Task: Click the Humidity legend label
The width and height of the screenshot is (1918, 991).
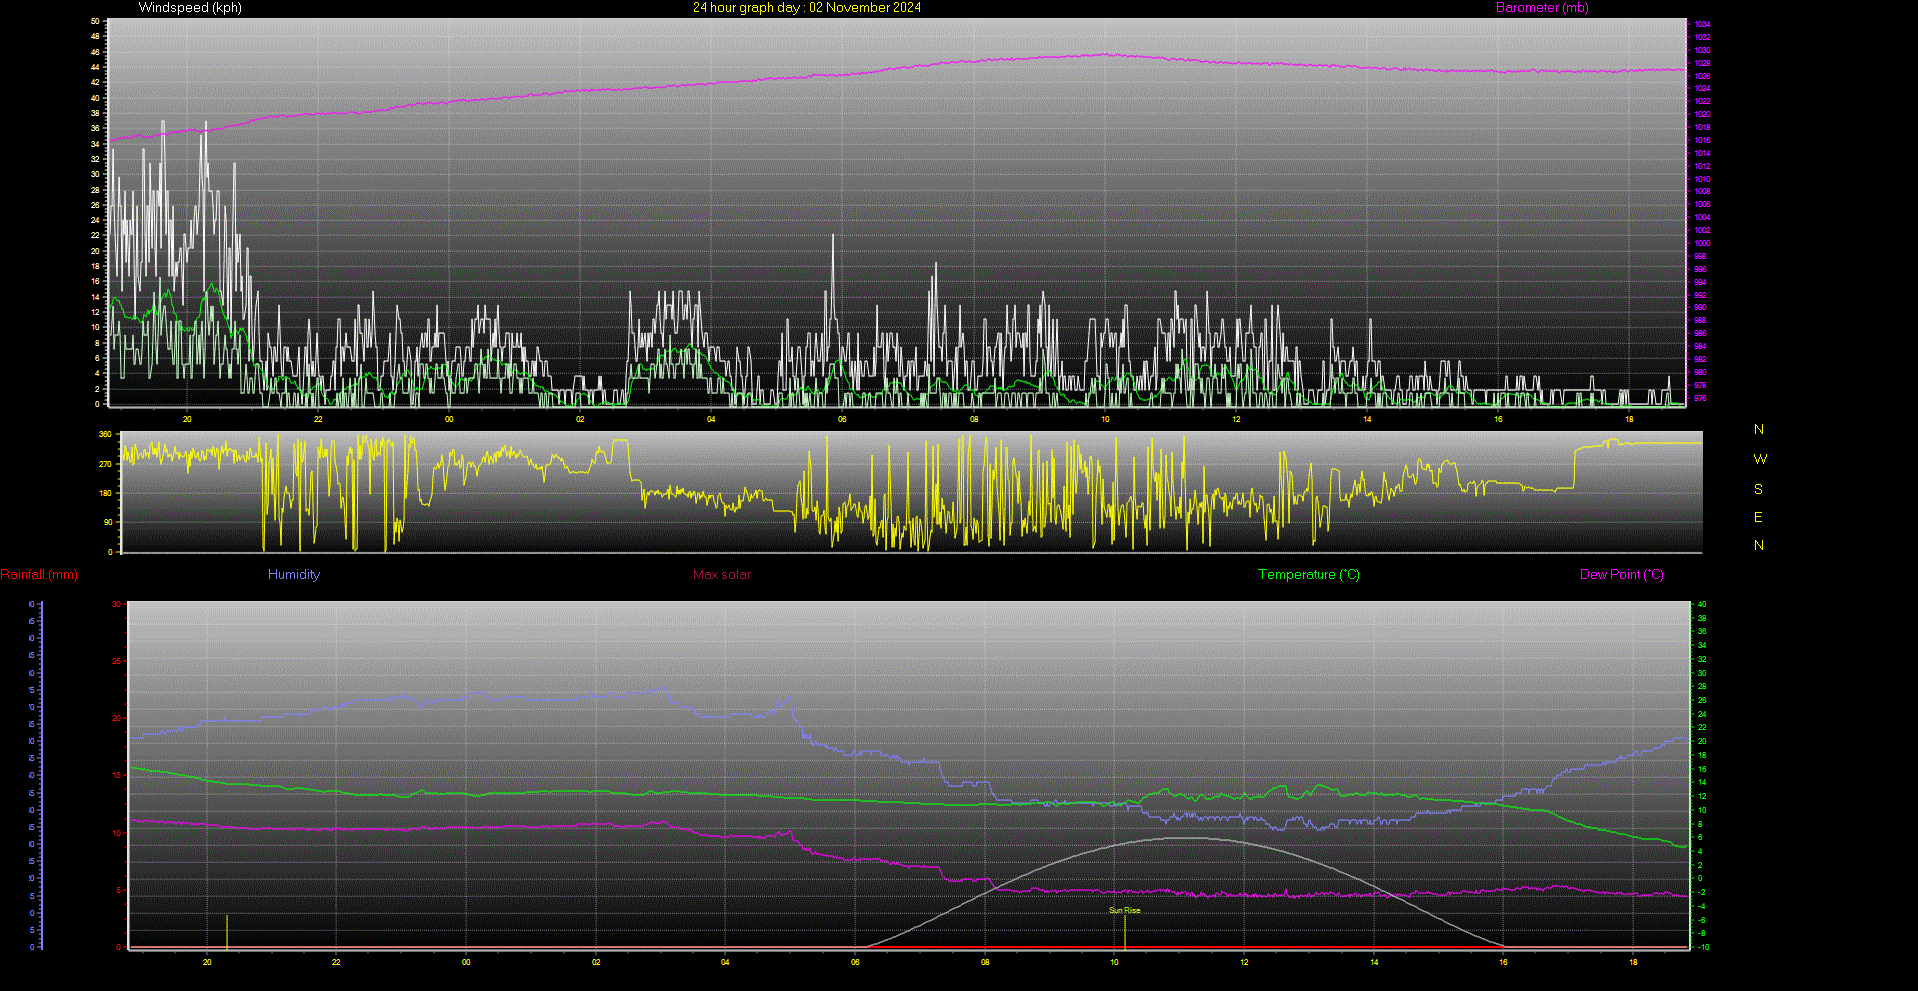Action: coord(294,575)
